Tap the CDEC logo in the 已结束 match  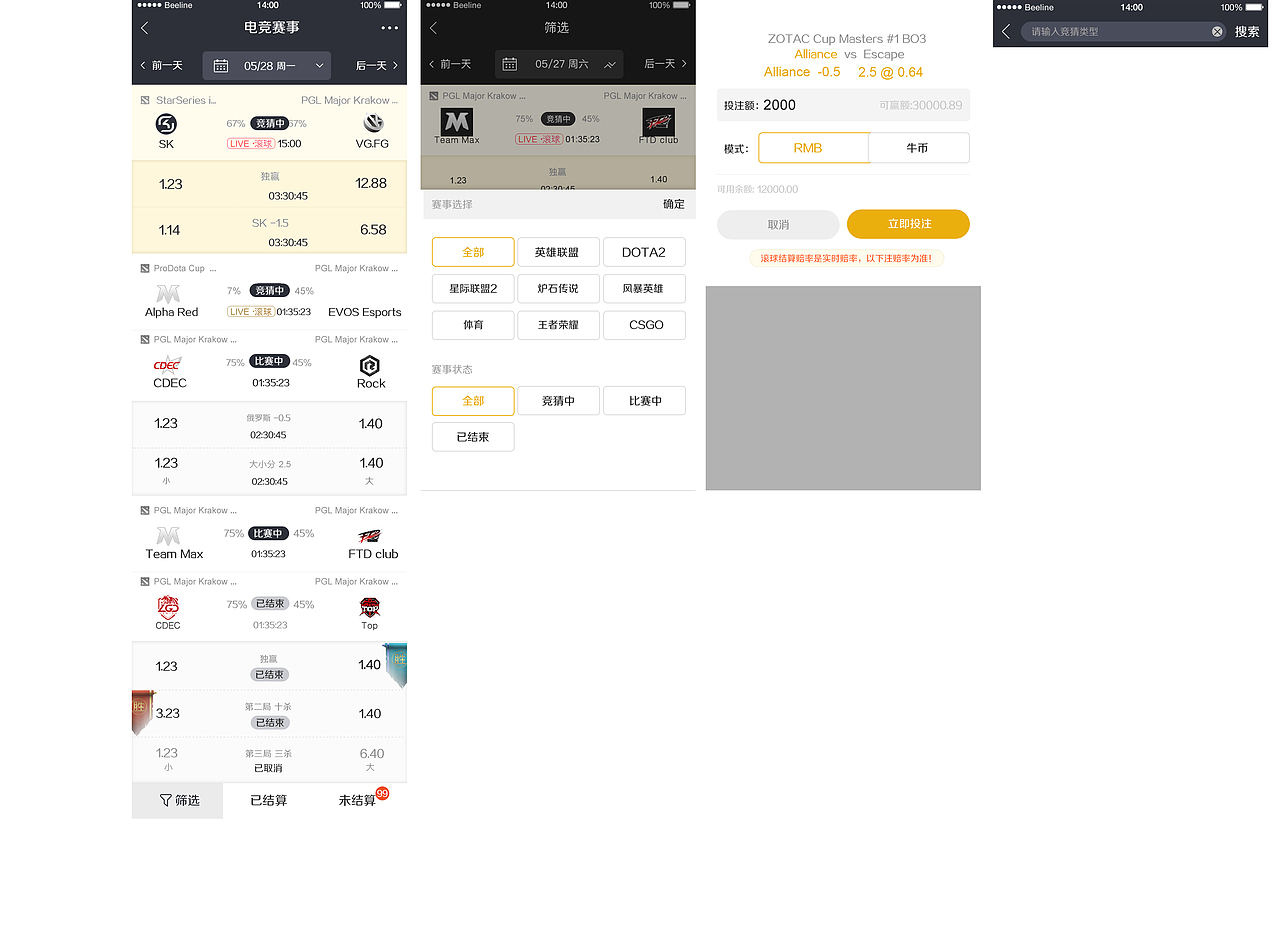point(168,607)
